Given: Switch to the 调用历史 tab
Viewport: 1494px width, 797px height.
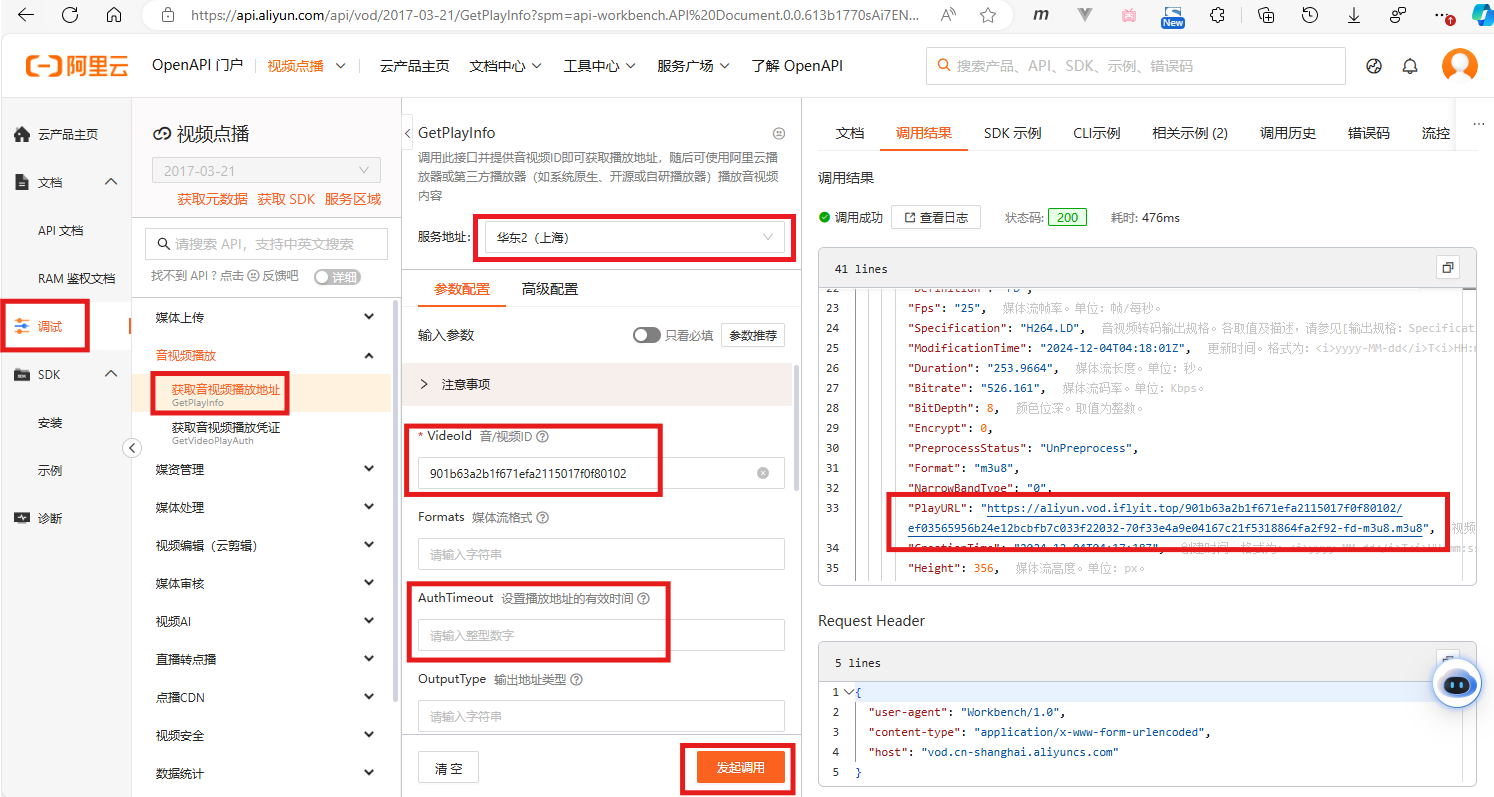Looking at the screenshot, I should [x=1288, y=133].
